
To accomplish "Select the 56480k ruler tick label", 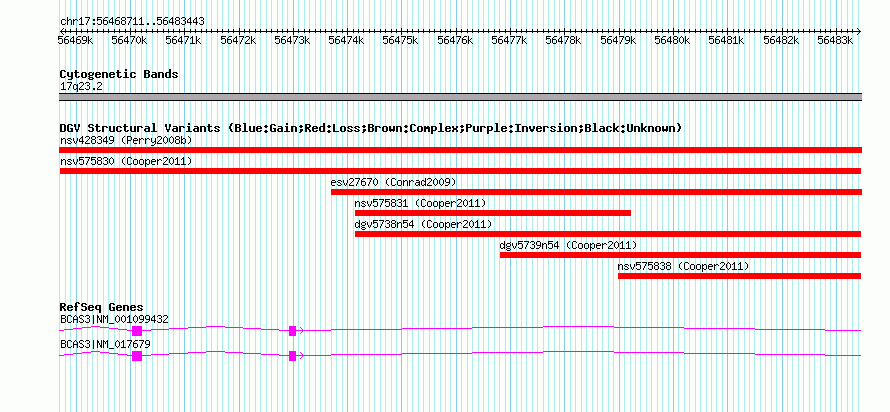I will coord(673,40).
